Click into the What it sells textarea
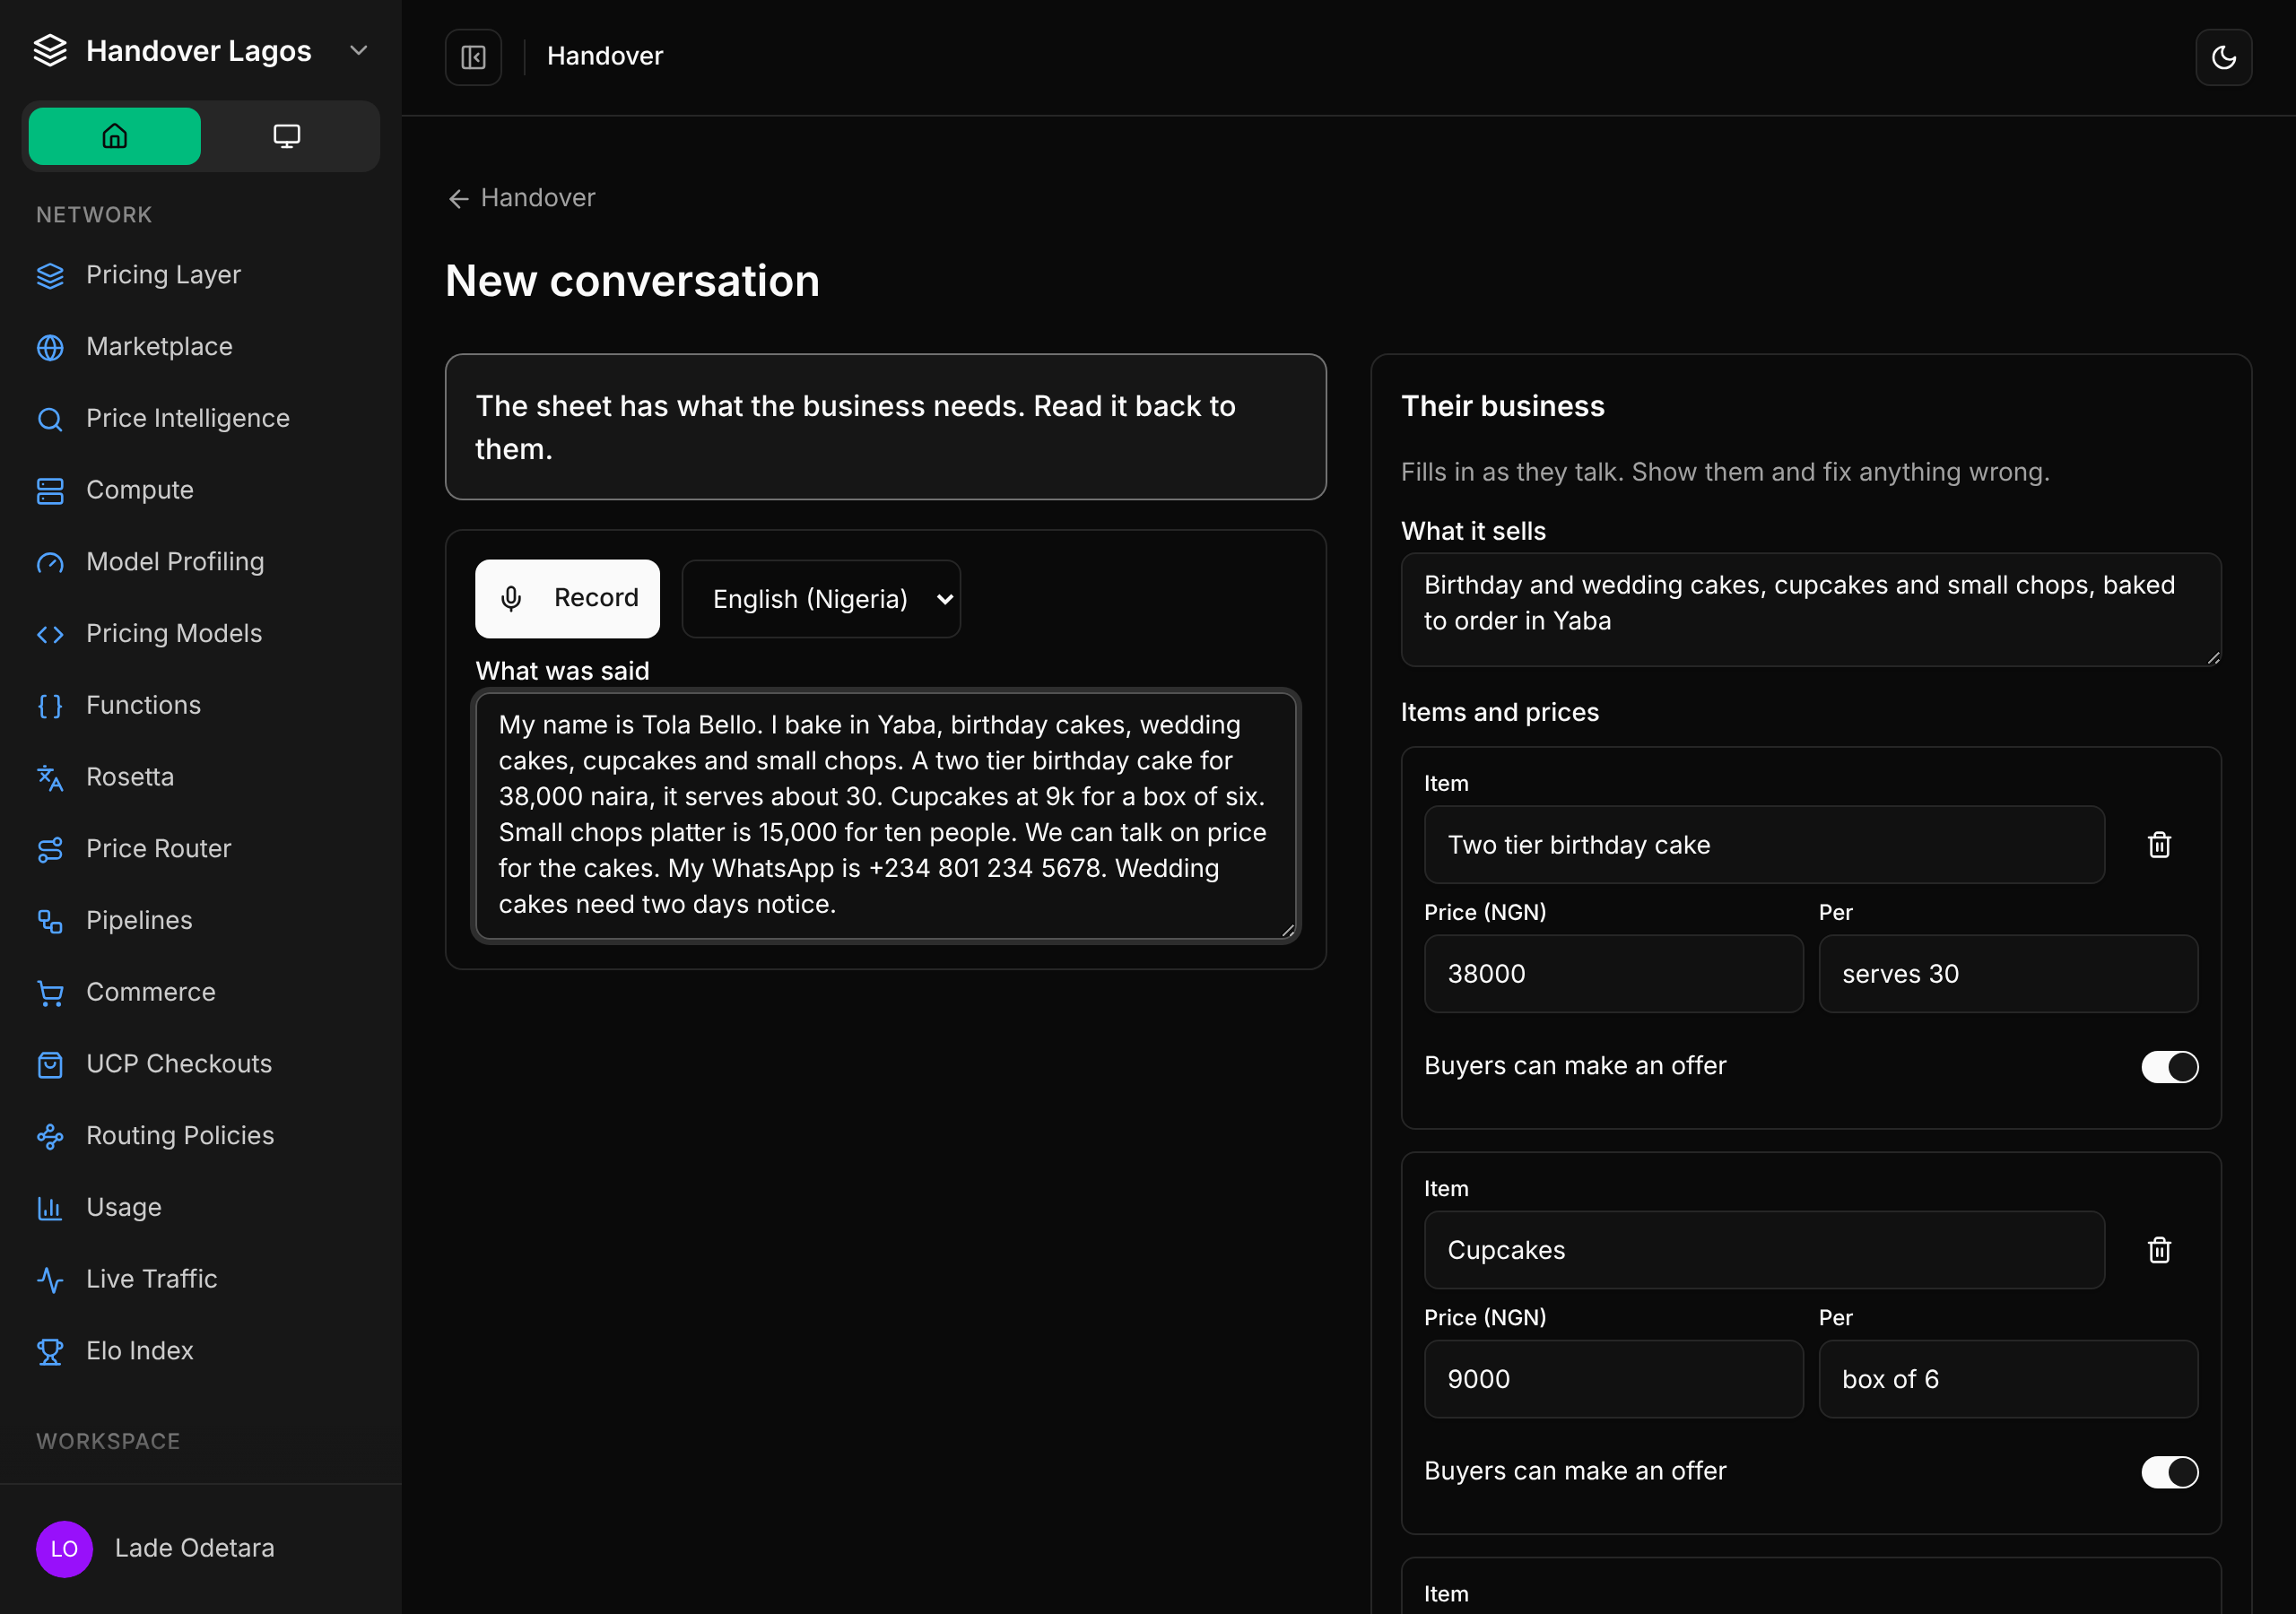This screenshot has height=1614, width=2296. (x=1811, y=610)
